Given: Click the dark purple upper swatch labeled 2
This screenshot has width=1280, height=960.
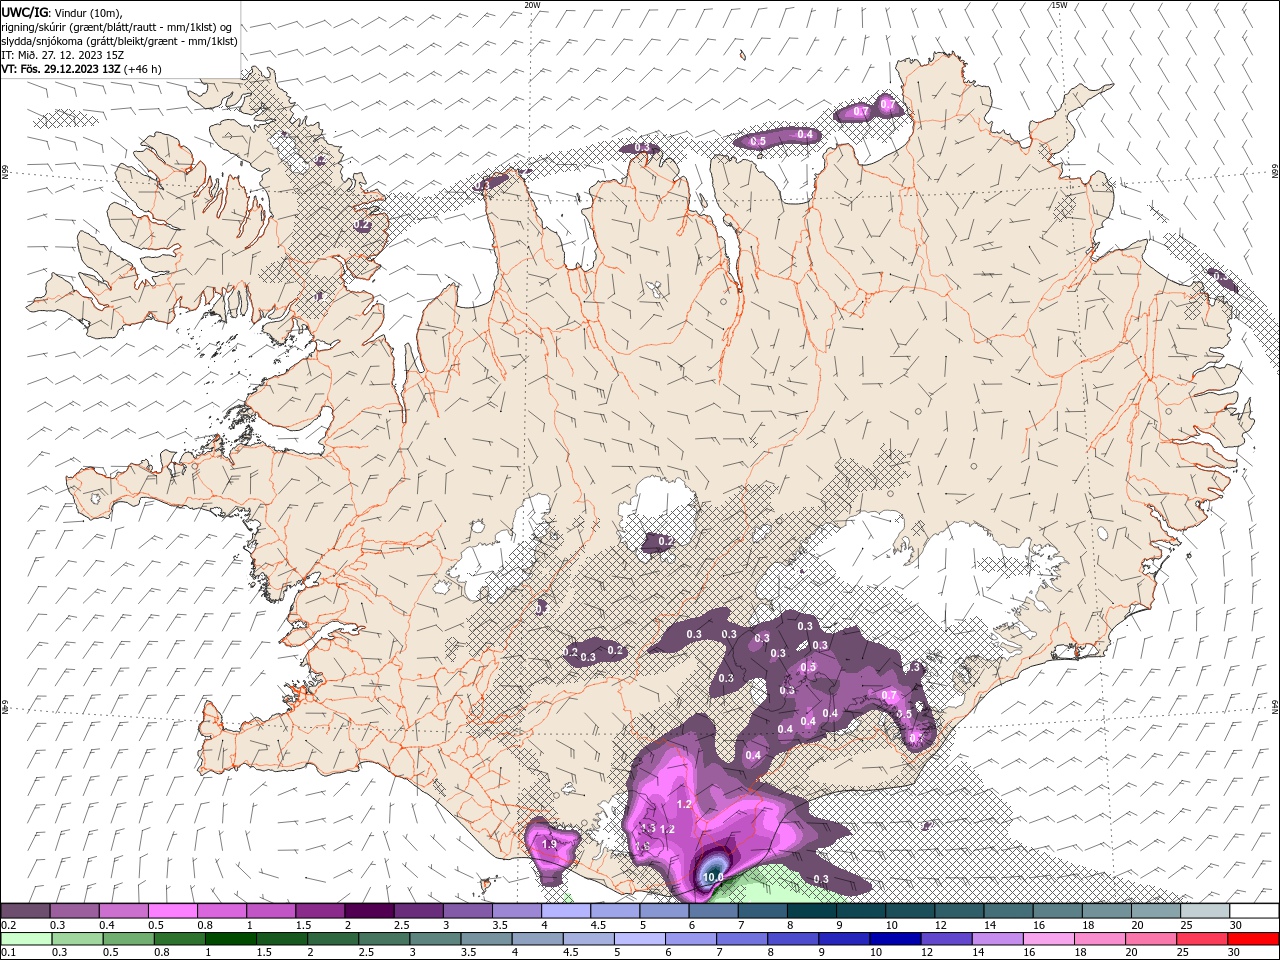Looking at the screenshot, I should pyautogui.click(x=369, y=911).
